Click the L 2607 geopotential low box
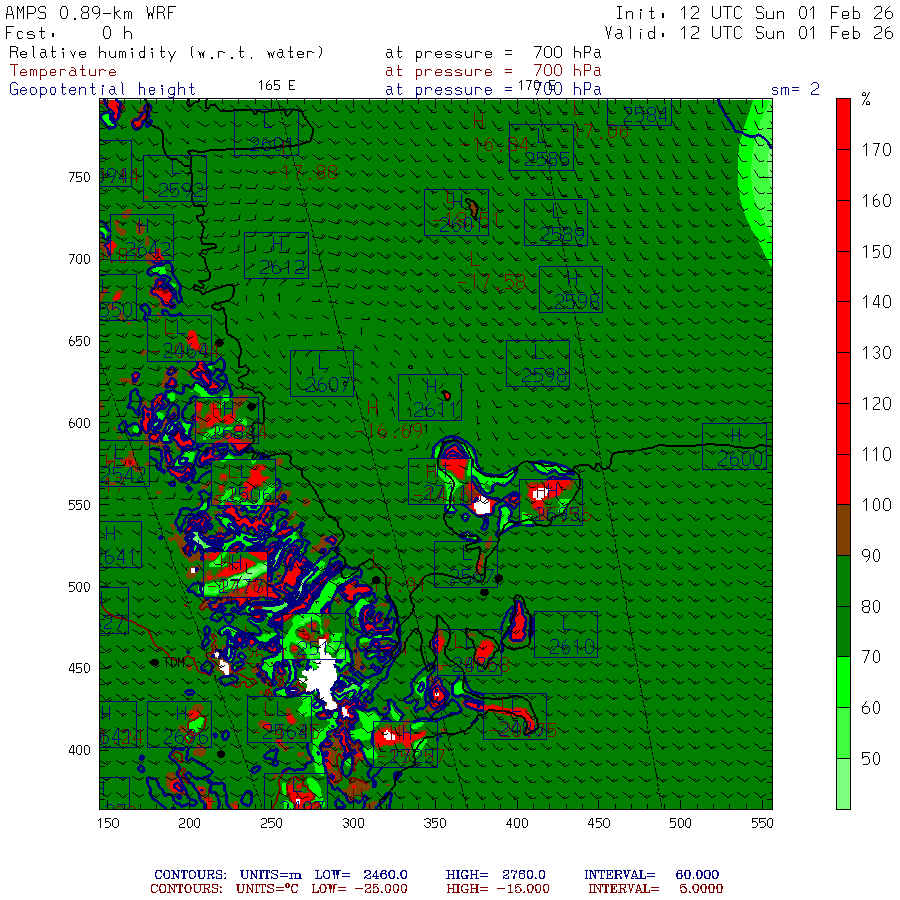The image size is (900, 900). (x=322, y=373)
